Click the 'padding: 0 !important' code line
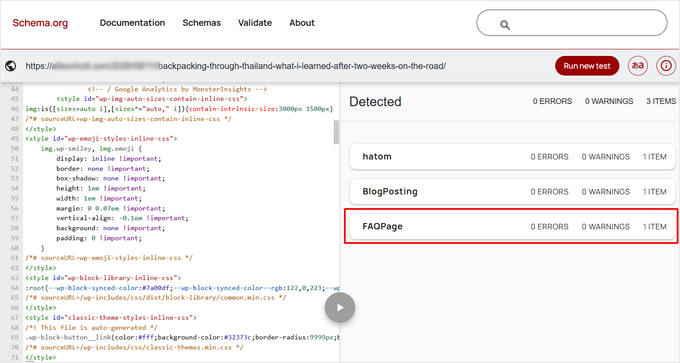This screenshot has width=680, height=363. tap(99, 238)
